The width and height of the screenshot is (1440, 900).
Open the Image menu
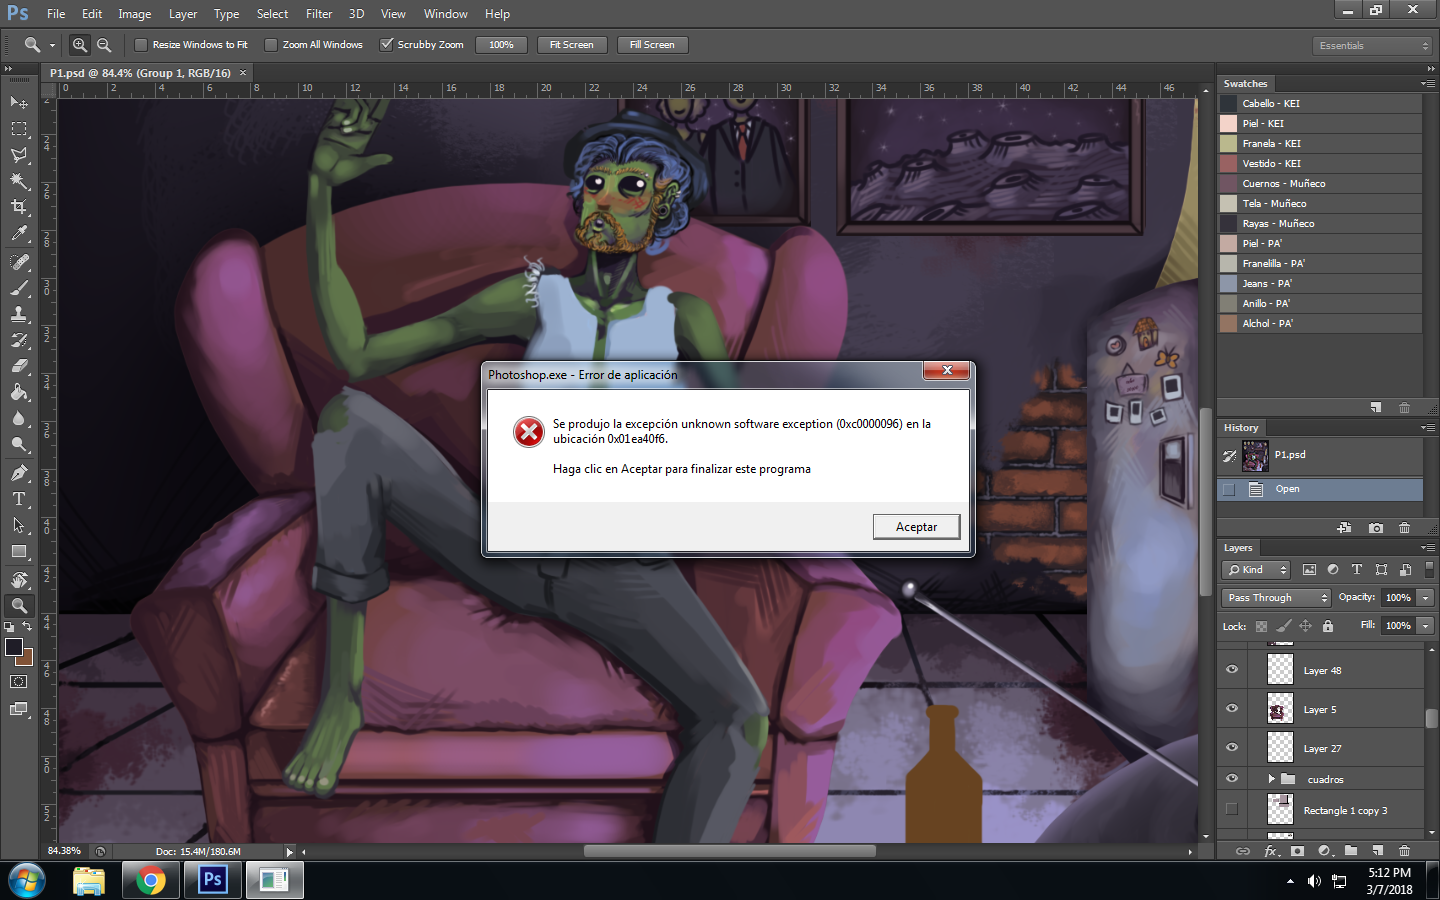(x=135, y=14)
